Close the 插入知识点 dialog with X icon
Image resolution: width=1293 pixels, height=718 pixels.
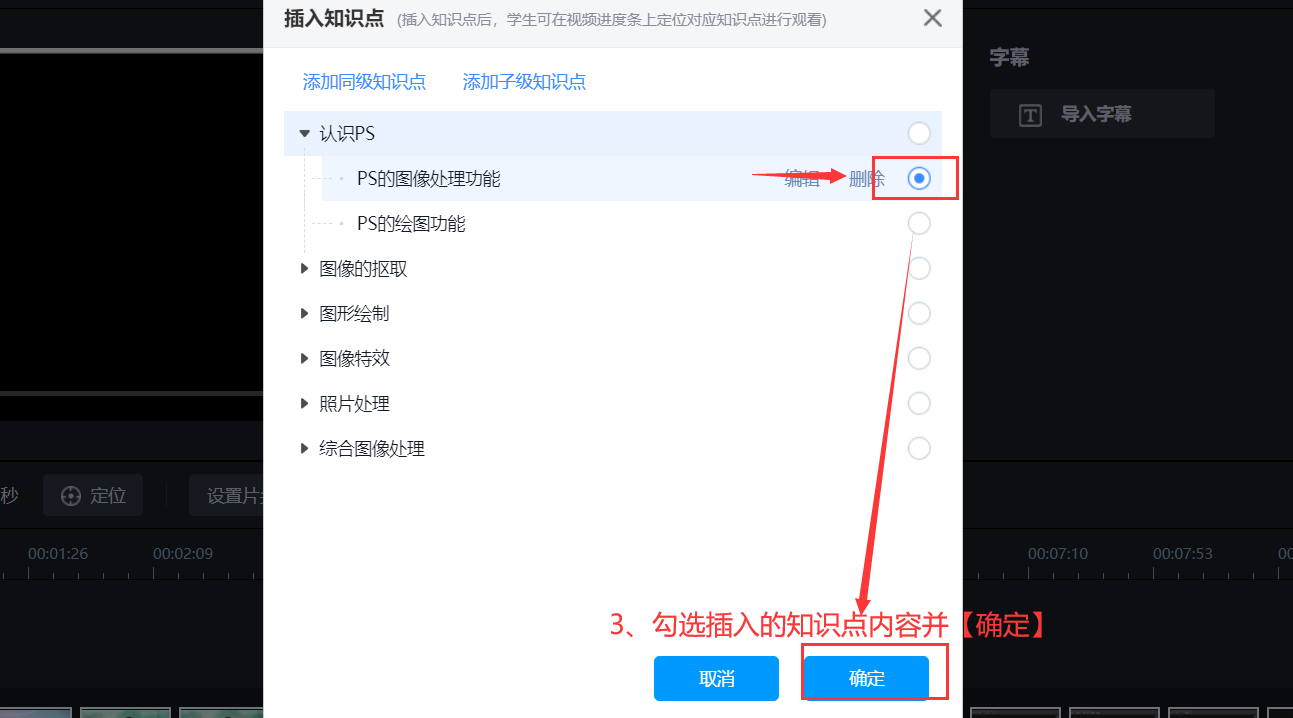tap(932, 18)
